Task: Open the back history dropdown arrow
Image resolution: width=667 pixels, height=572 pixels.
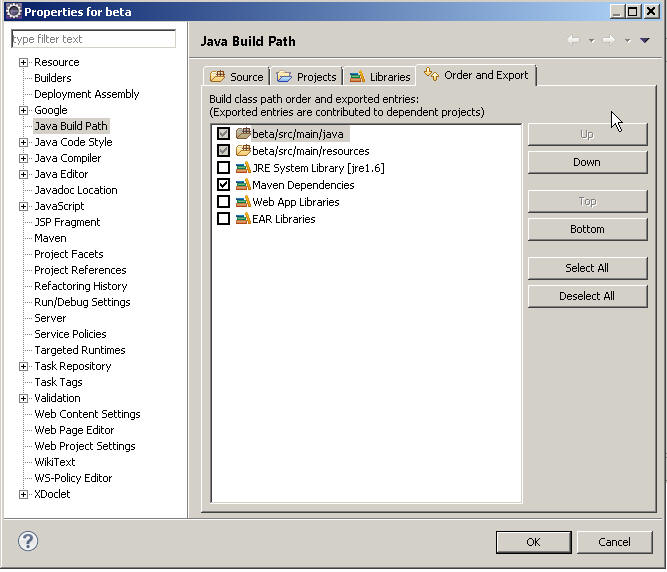Action: point(591,41)
